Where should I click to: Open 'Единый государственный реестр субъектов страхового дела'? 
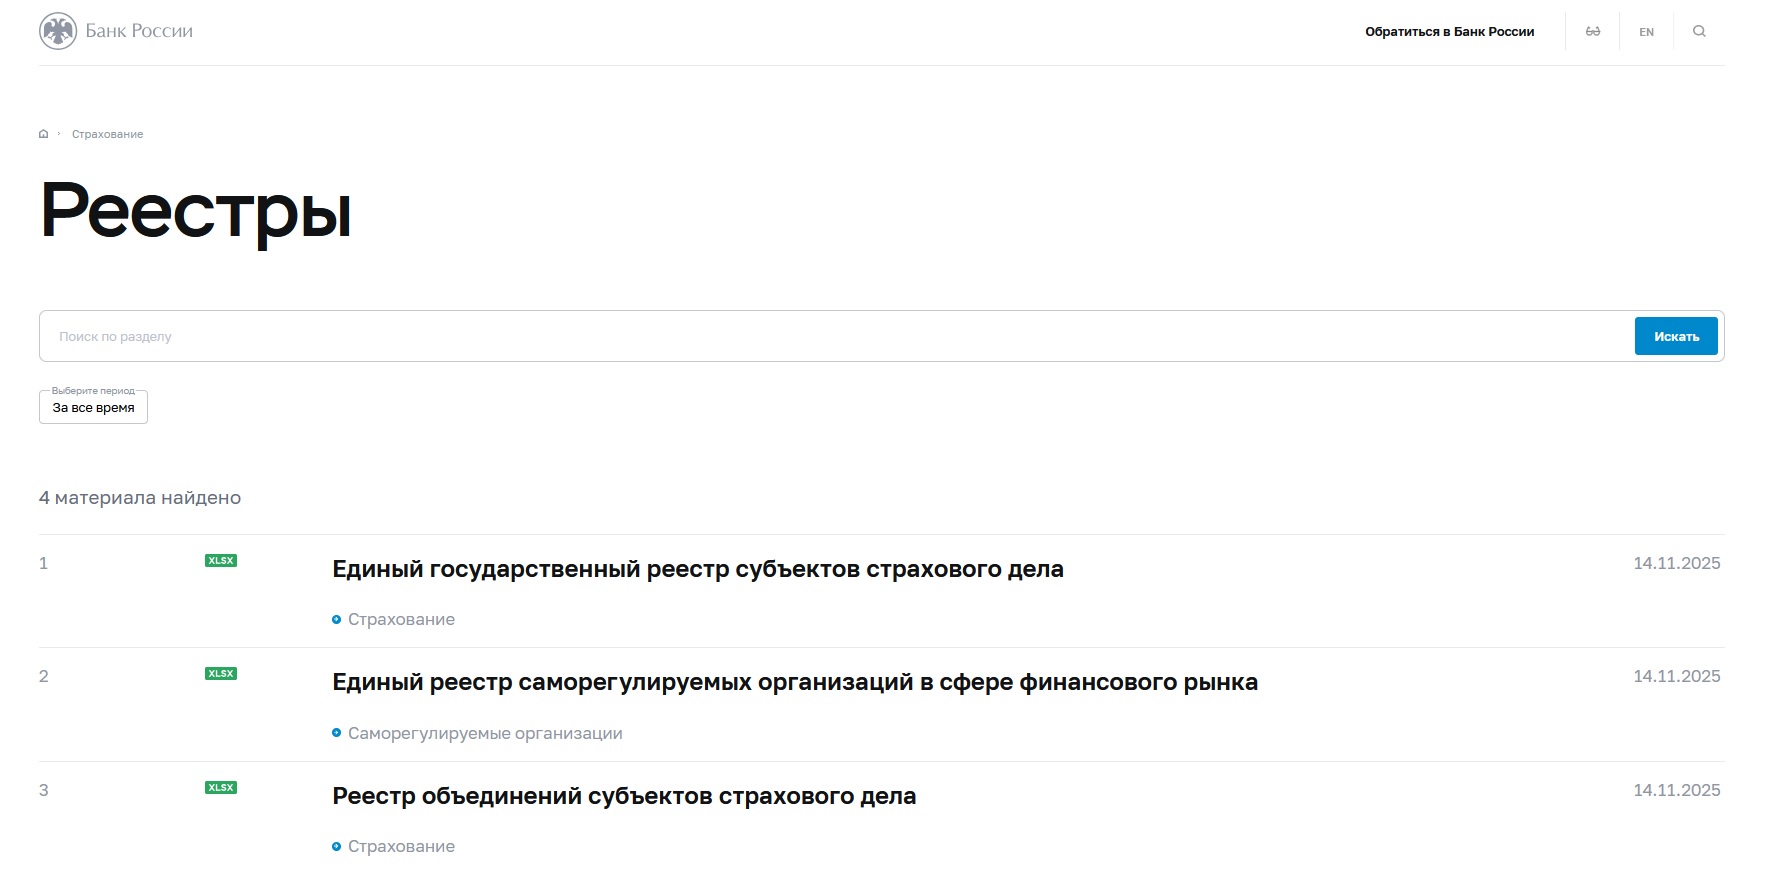[x=699, y=568]
